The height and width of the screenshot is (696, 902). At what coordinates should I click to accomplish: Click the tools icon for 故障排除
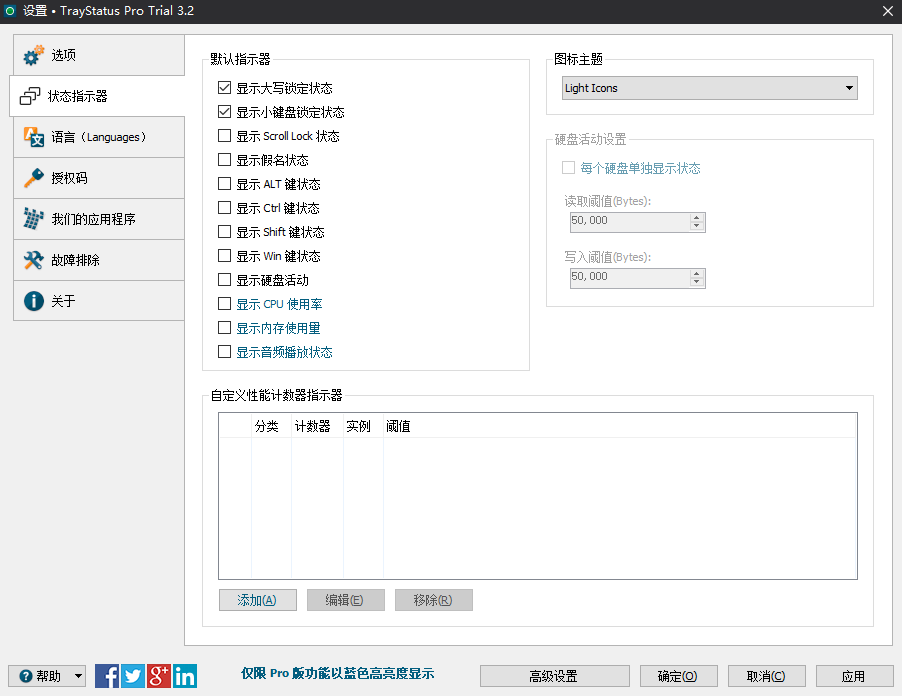pyautogui.click(x=34, y=260)
